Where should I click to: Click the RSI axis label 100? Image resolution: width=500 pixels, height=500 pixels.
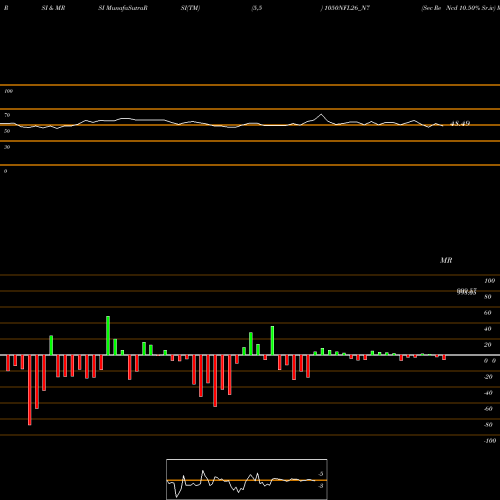click(x=8, y=91)
